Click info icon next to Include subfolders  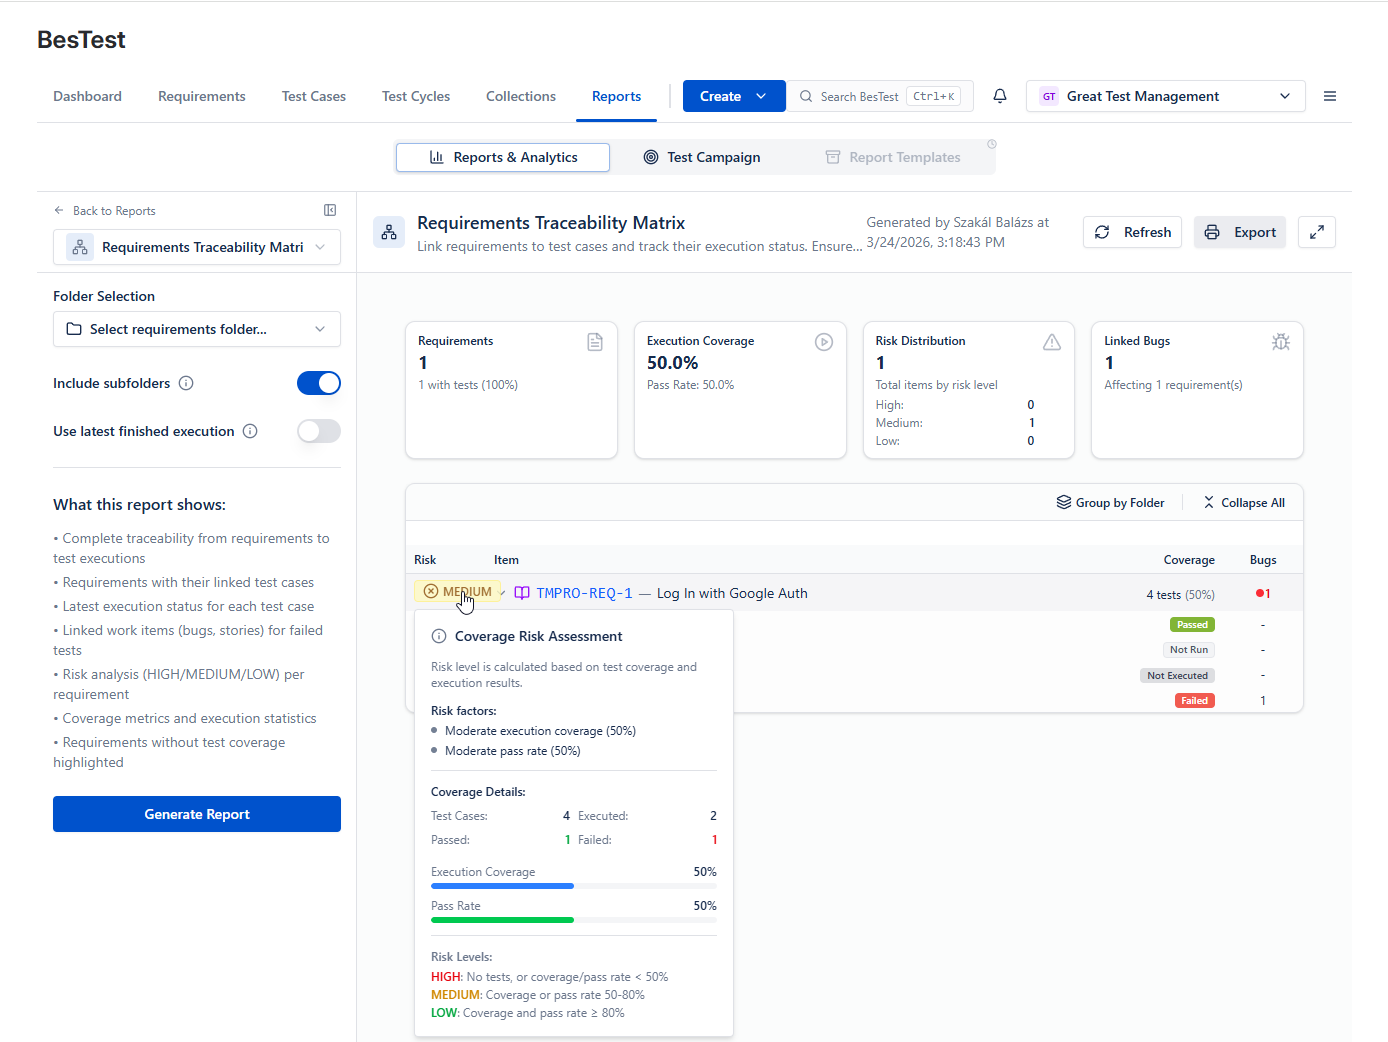[186, 383]
